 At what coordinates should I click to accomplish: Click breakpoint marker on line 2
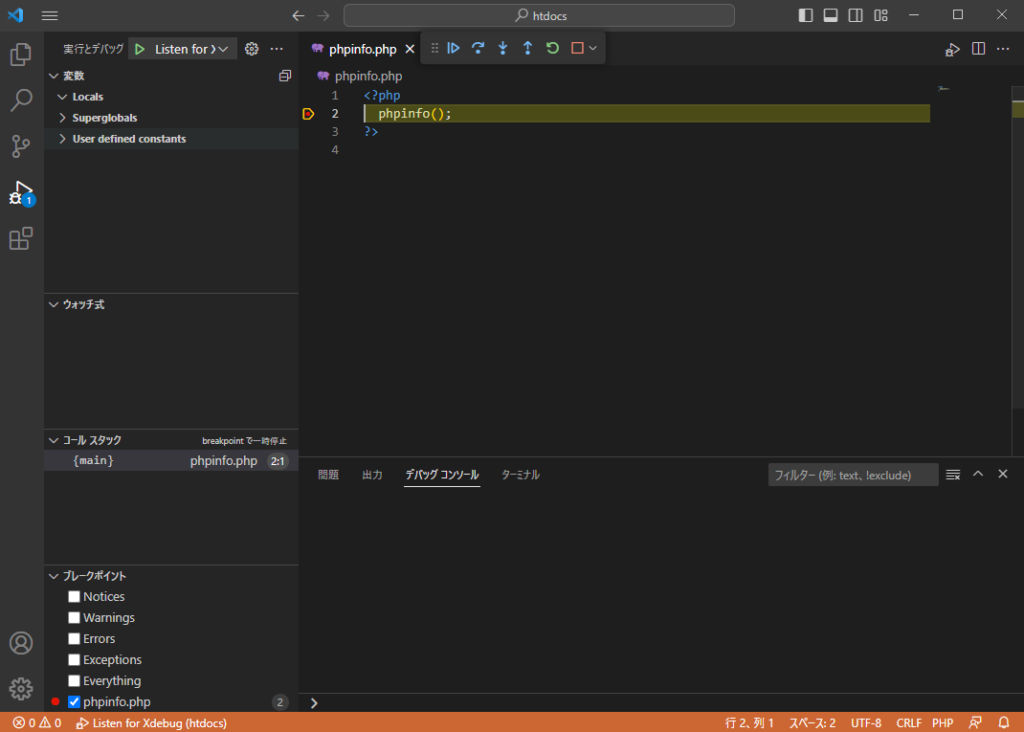[308, 114]
